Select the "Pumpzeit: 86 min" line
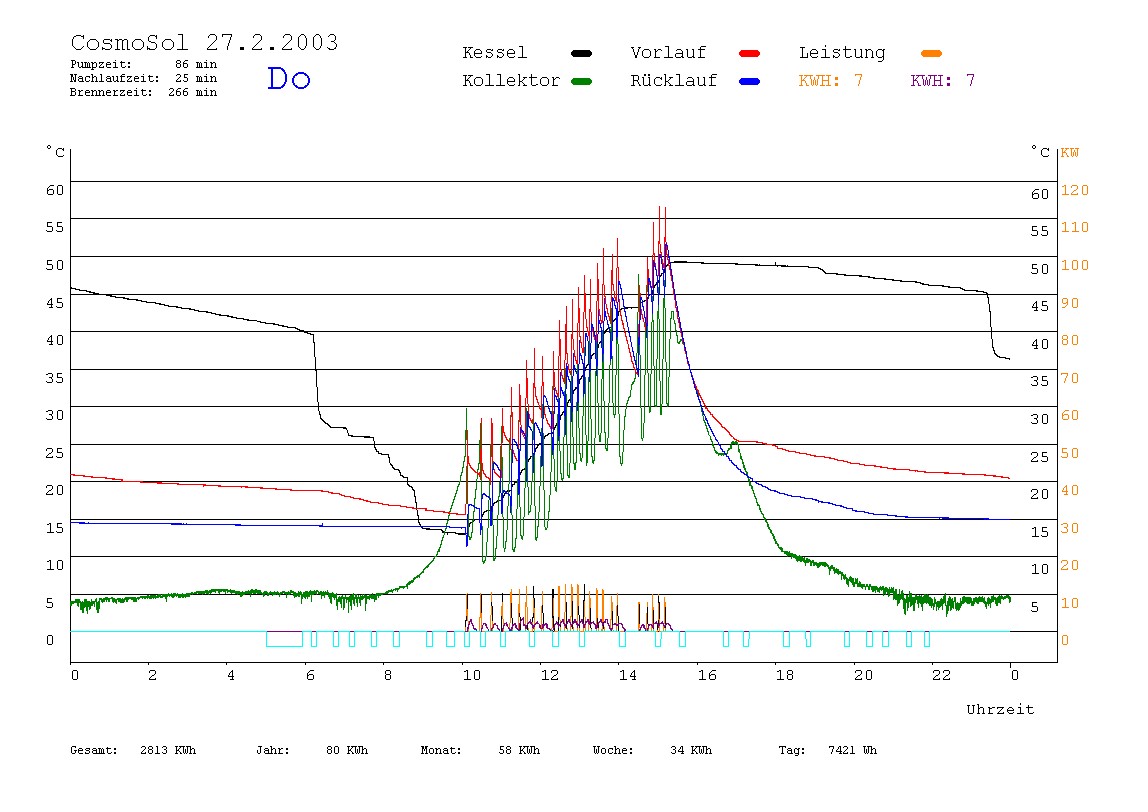This screenshot has width=1148, height=812. tap(144, 64)
